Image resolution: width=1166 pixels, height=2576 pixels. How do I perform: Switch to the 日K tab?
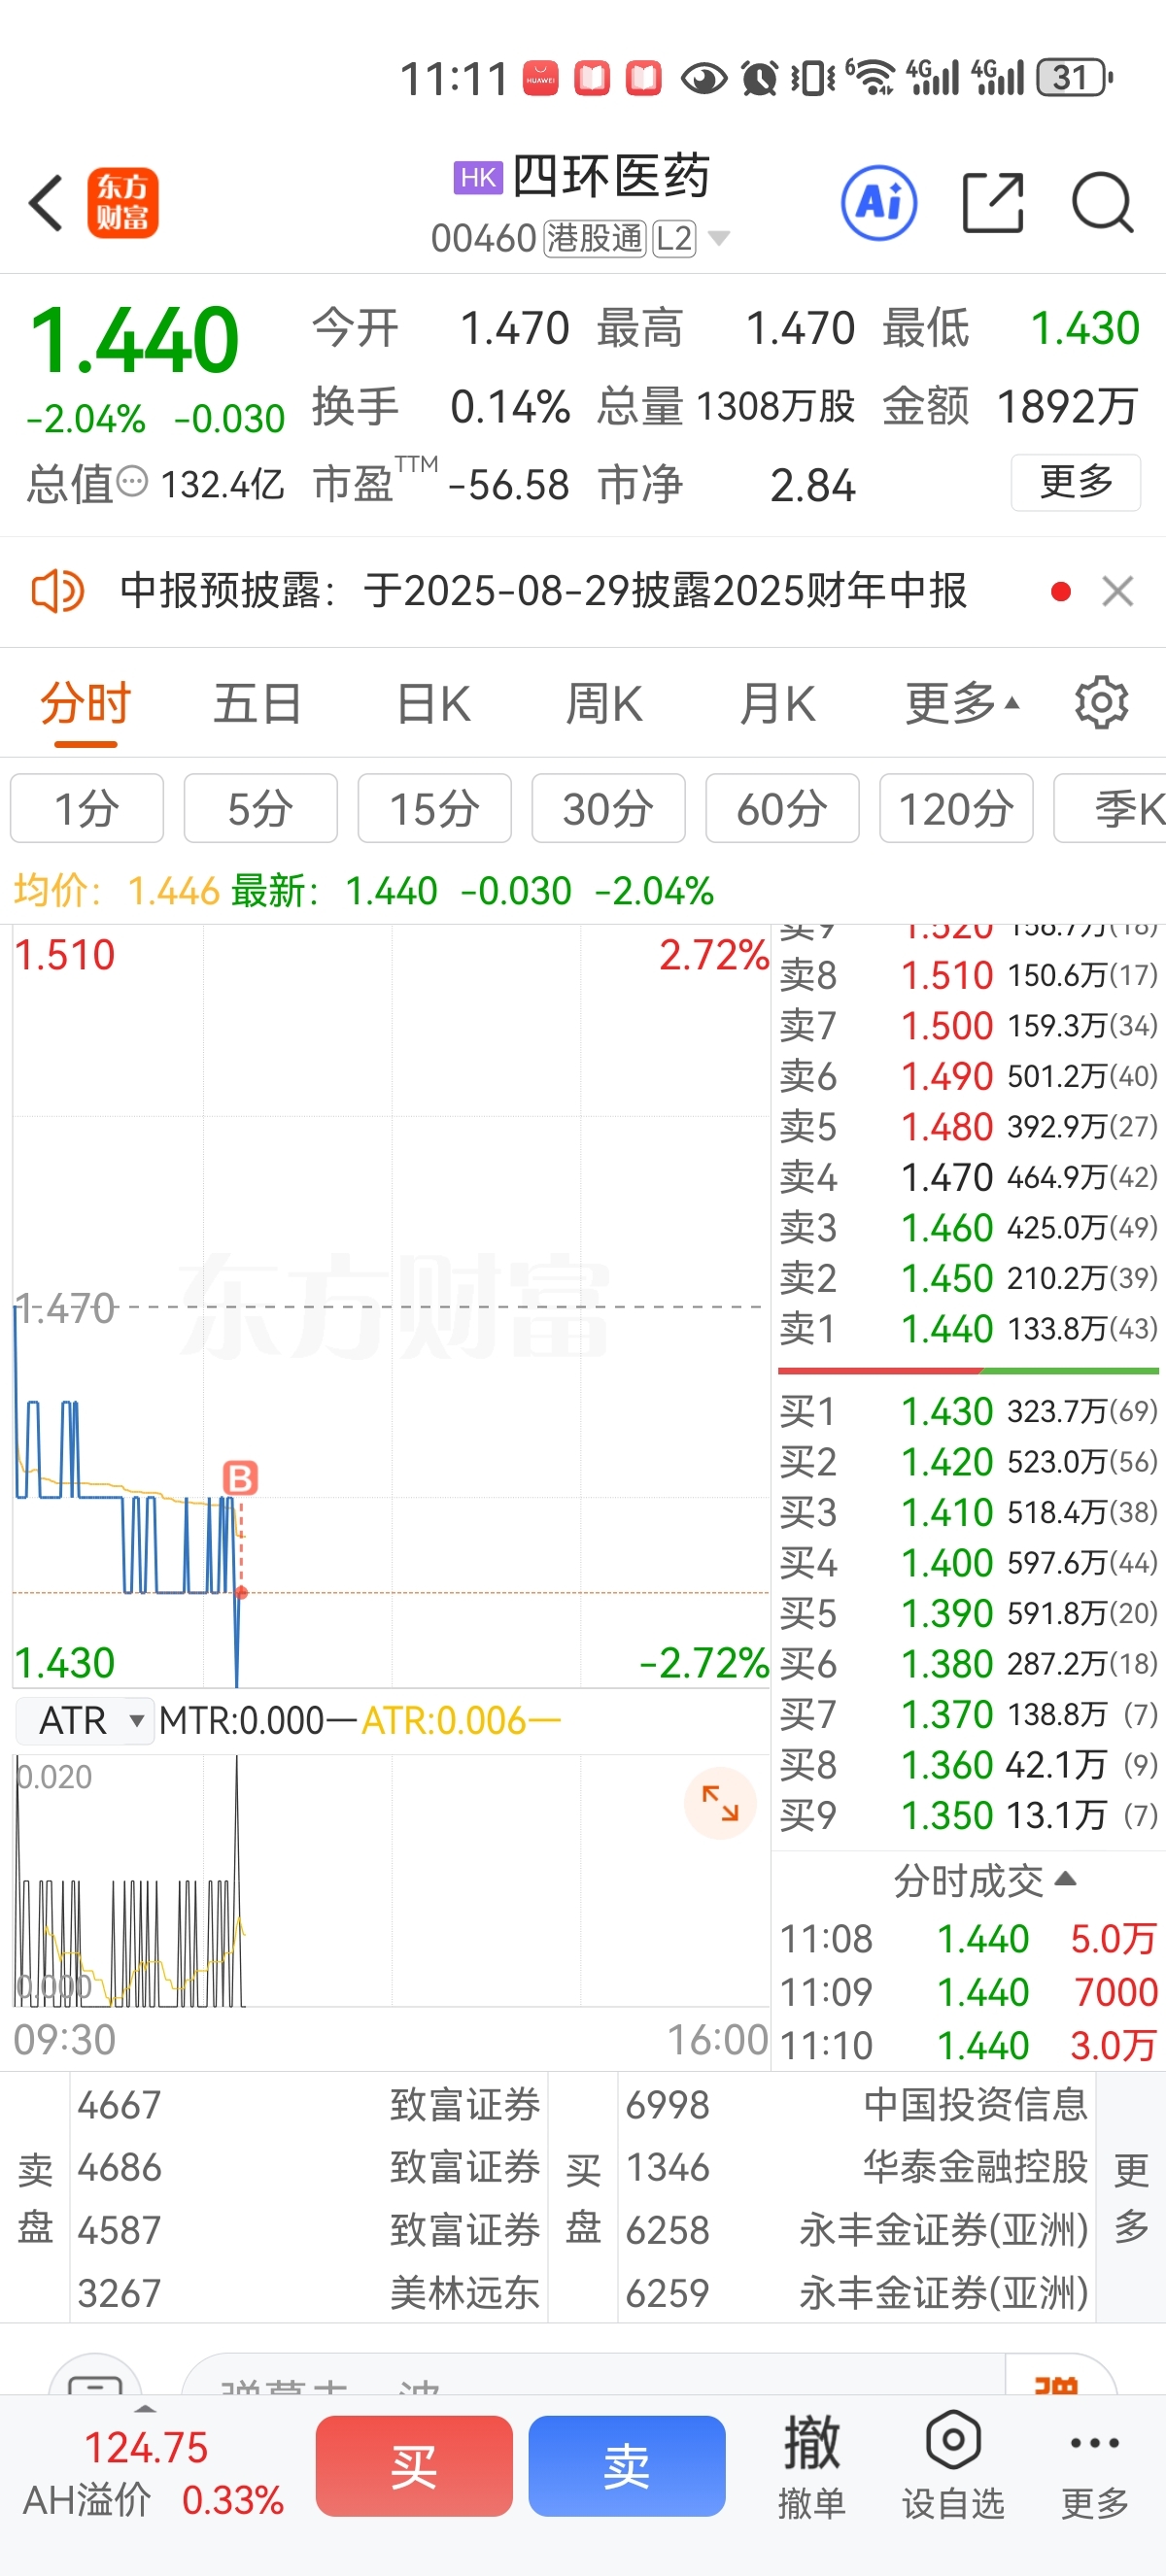pos(433,703)
